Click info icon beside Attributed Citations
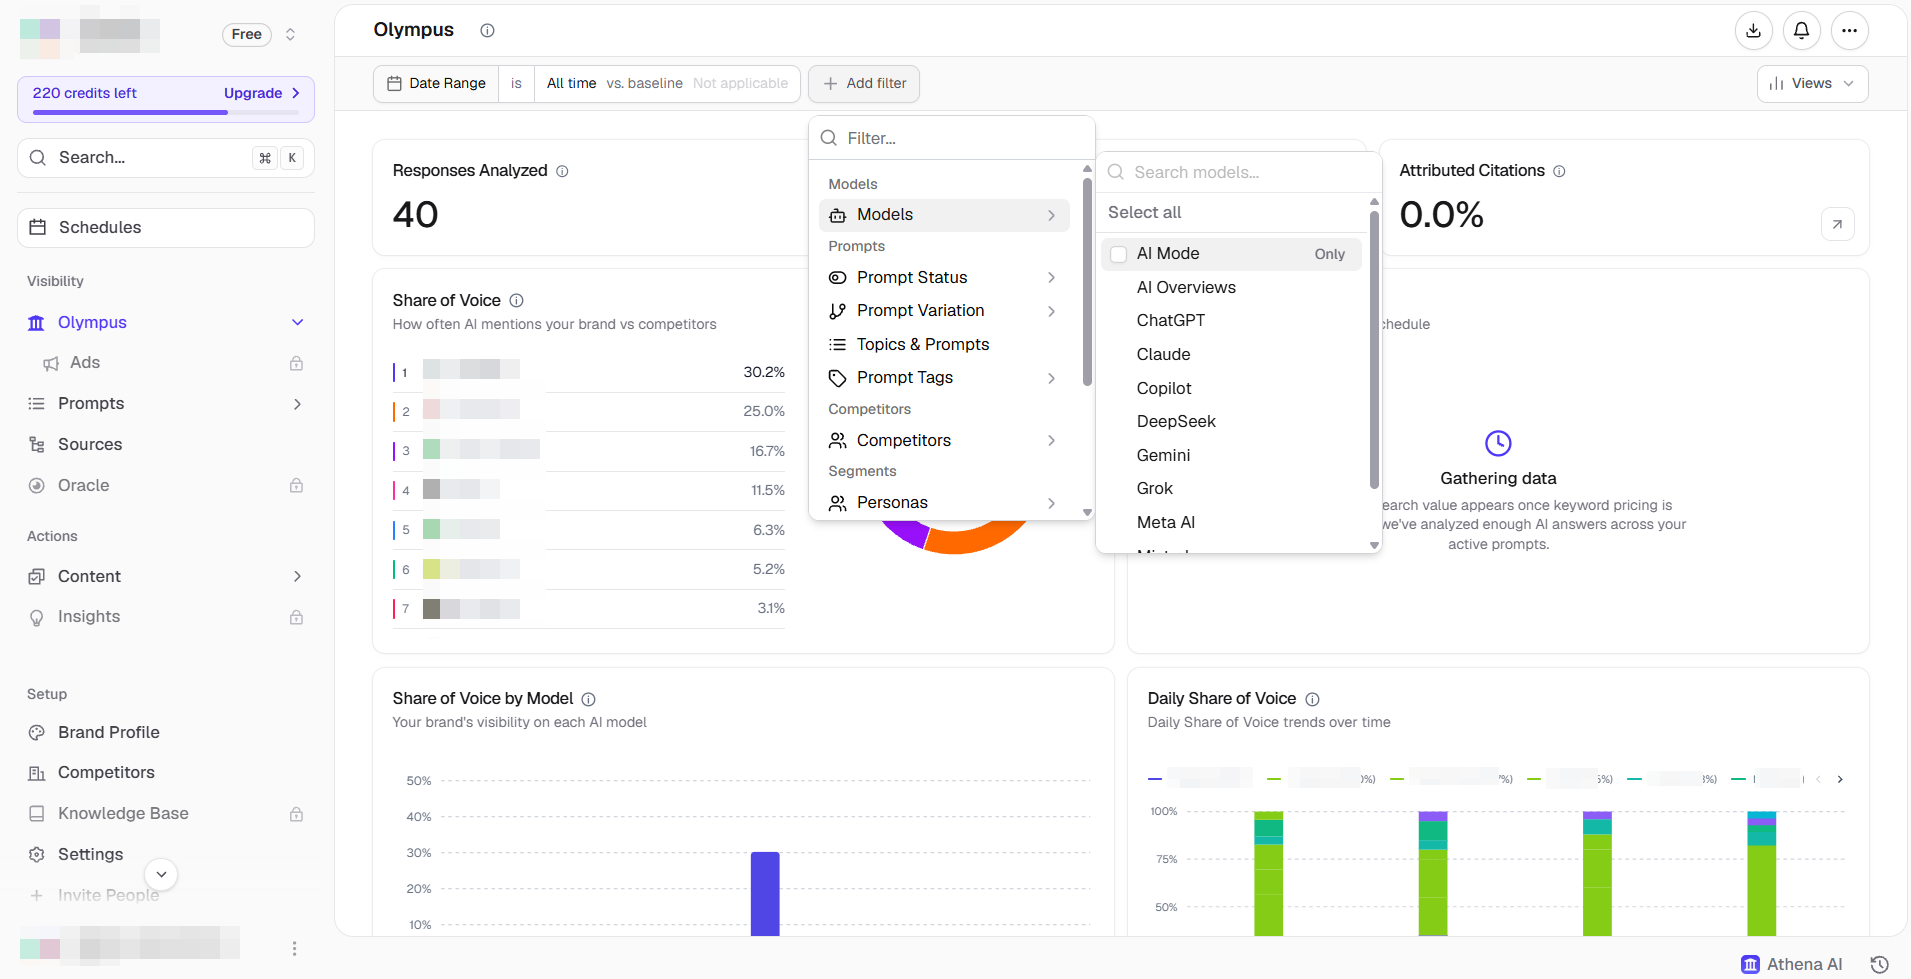Viewport: 1911px width, 979px height. [x=1559, y=171]
